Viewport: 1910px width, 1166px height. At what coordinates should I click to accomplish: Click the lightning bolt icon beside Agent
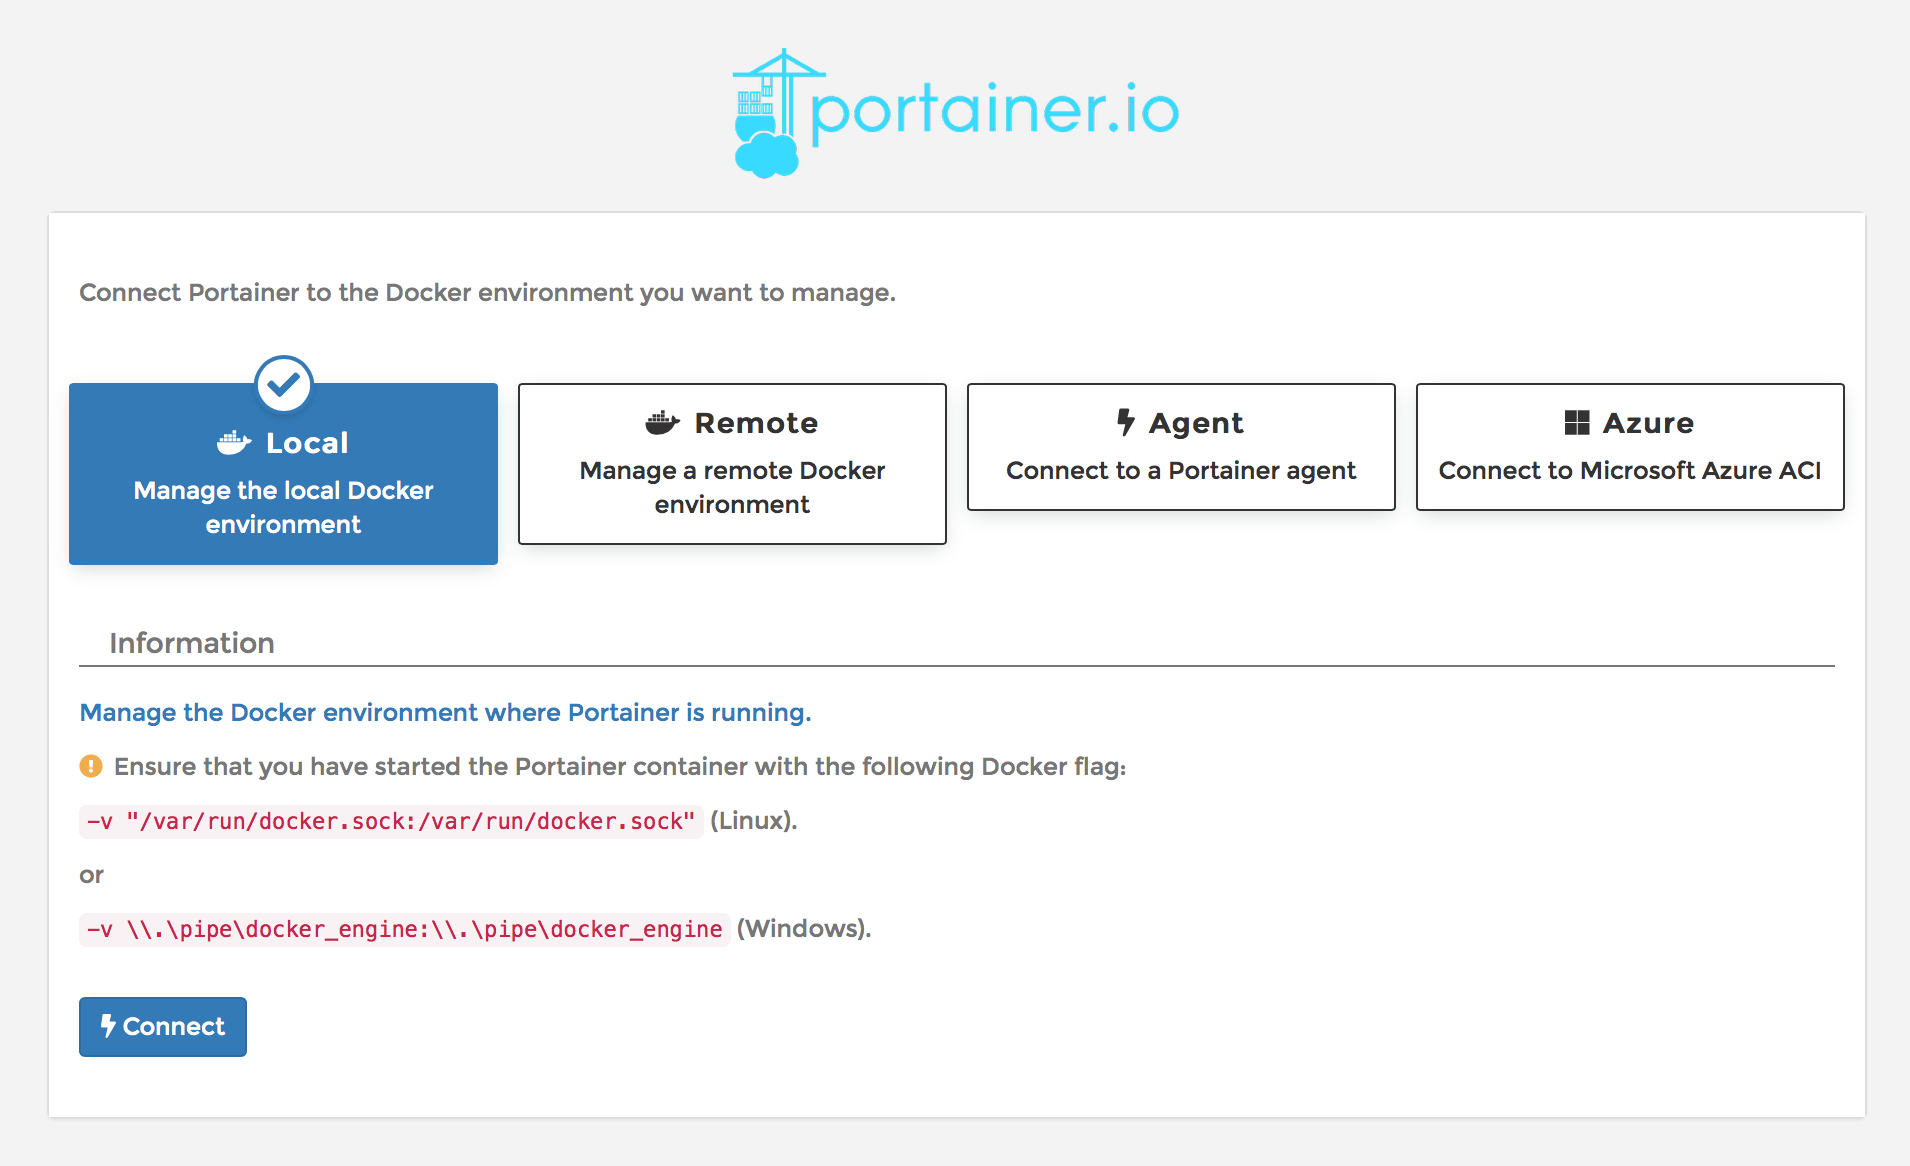tap(1126, 422)
